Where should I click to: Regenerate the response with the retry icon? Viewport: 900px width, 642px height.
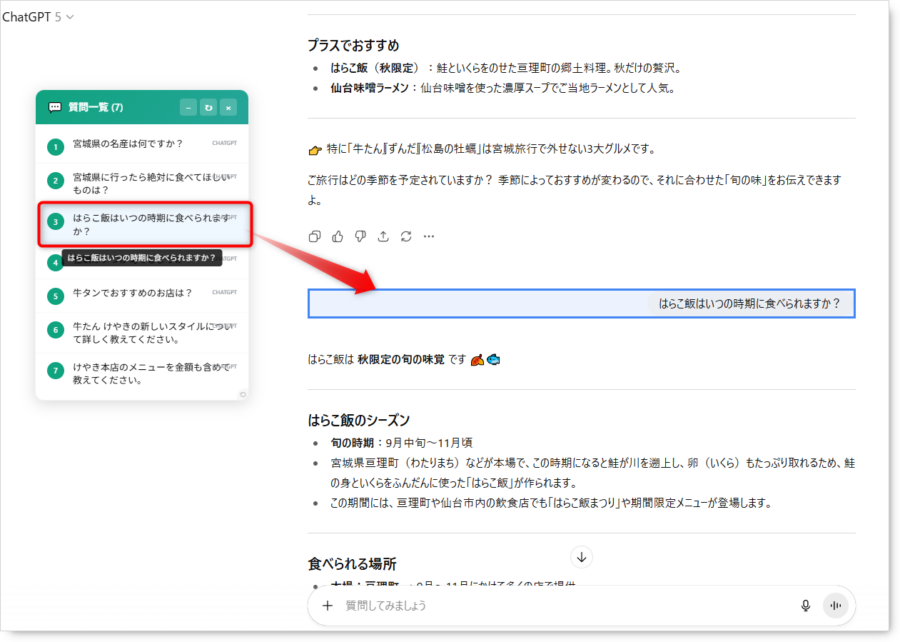click(x=406, y=236)
